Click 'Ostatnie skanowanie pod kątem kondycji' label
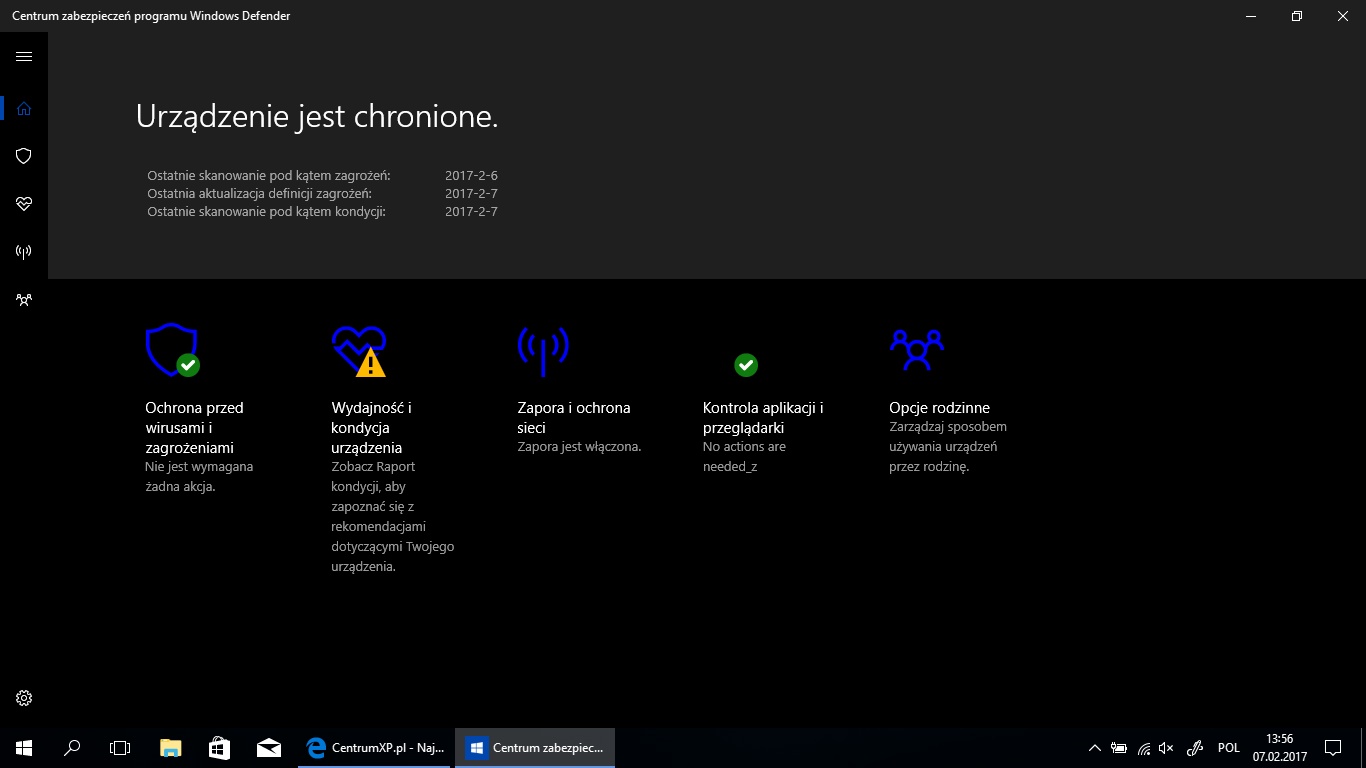Screen dimensions: 1366x768 [266, 212]
